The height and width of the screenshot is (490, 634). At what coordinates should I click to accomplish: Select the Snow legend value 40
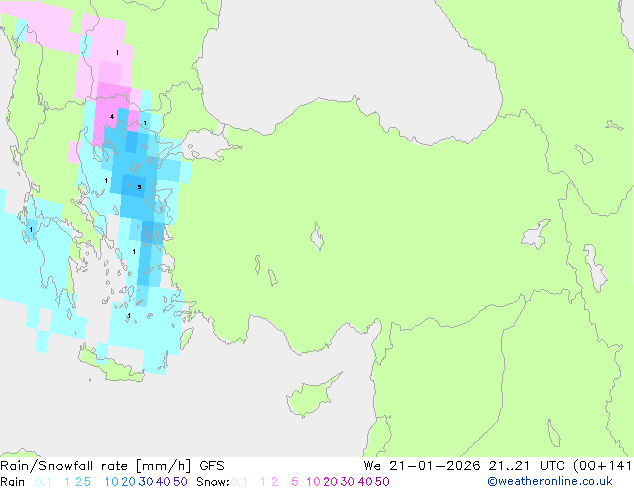[x=365, y=482]
